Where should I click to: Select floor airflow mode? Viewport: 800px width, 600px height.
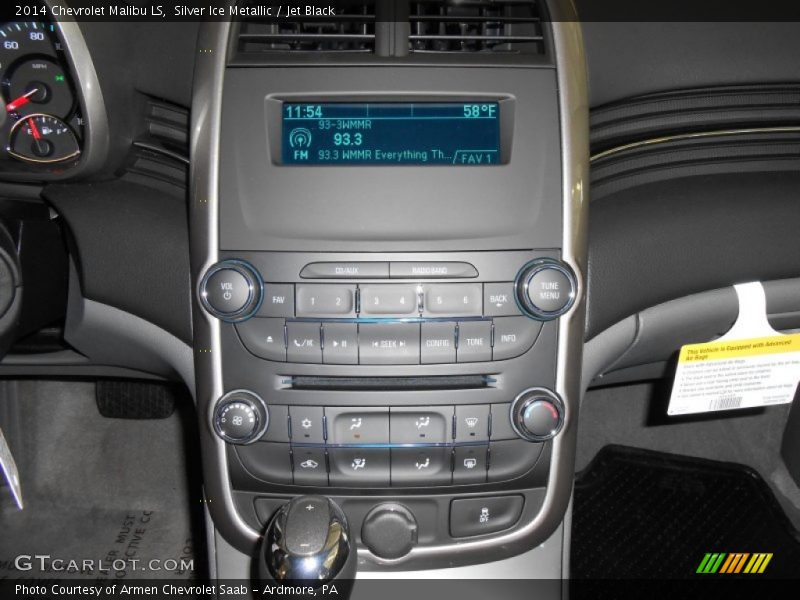(x=421, y=465)
